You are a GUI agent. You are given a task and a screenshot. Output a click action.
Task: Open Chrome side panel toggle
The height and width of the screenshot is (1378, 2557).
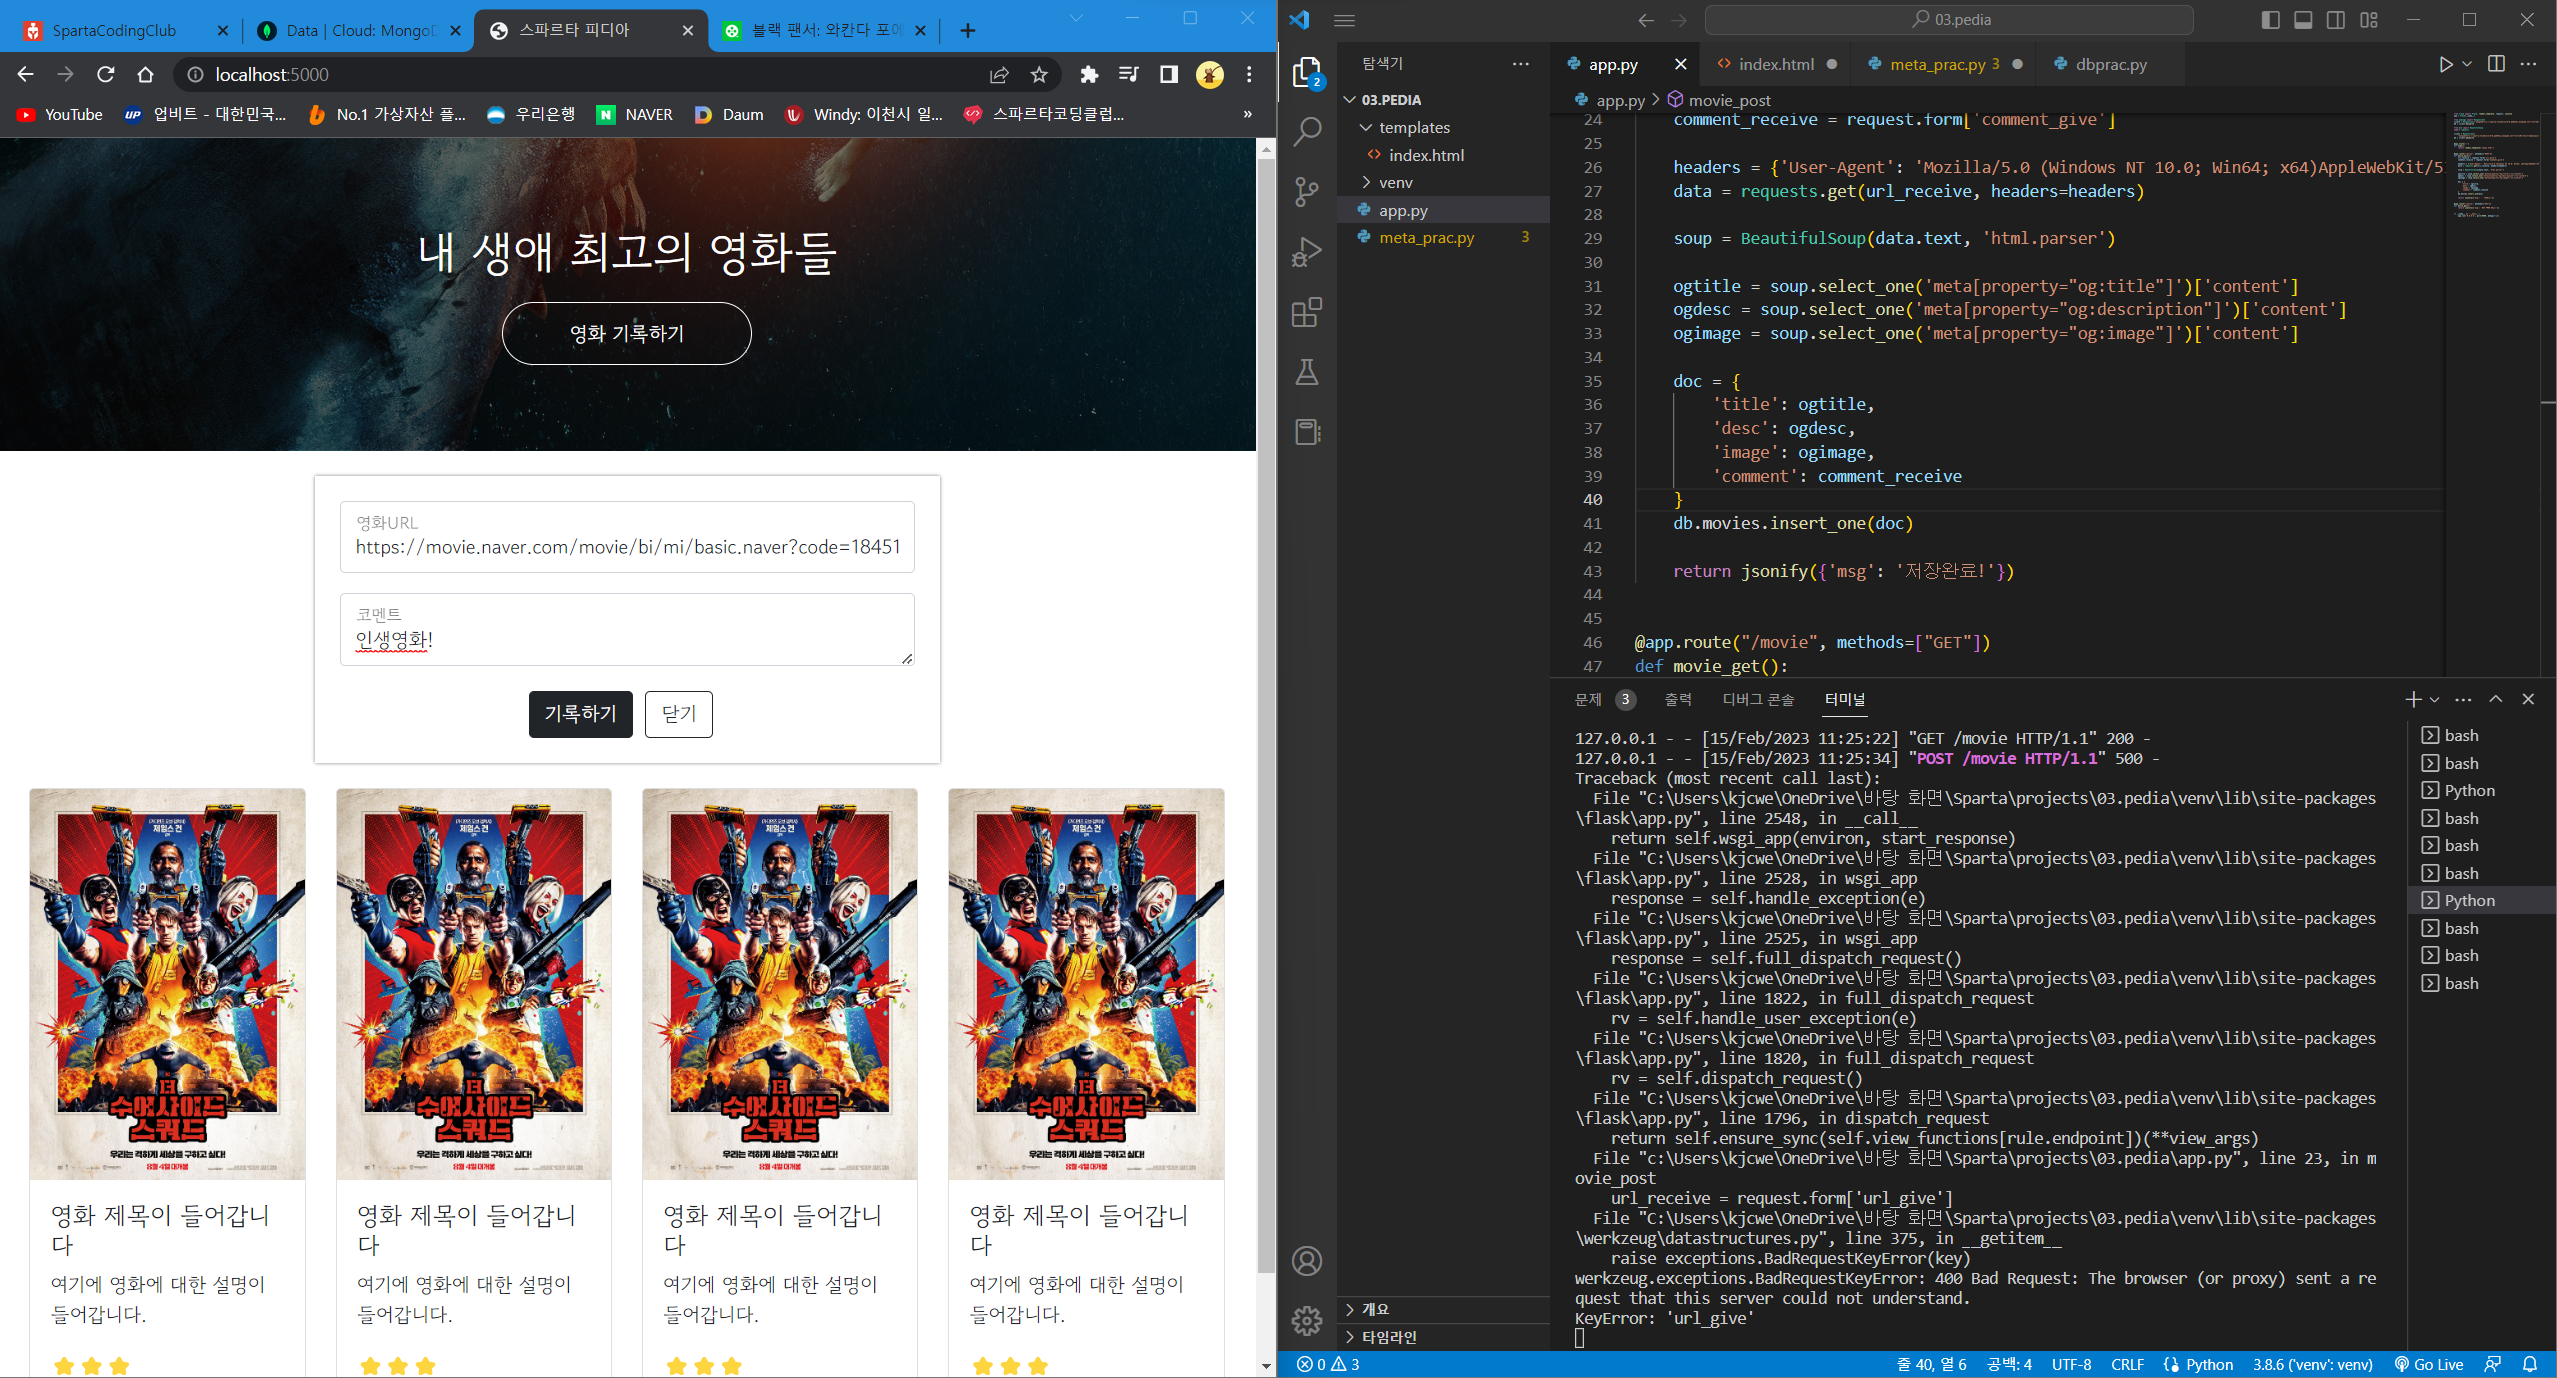[x=1169, y=74]
